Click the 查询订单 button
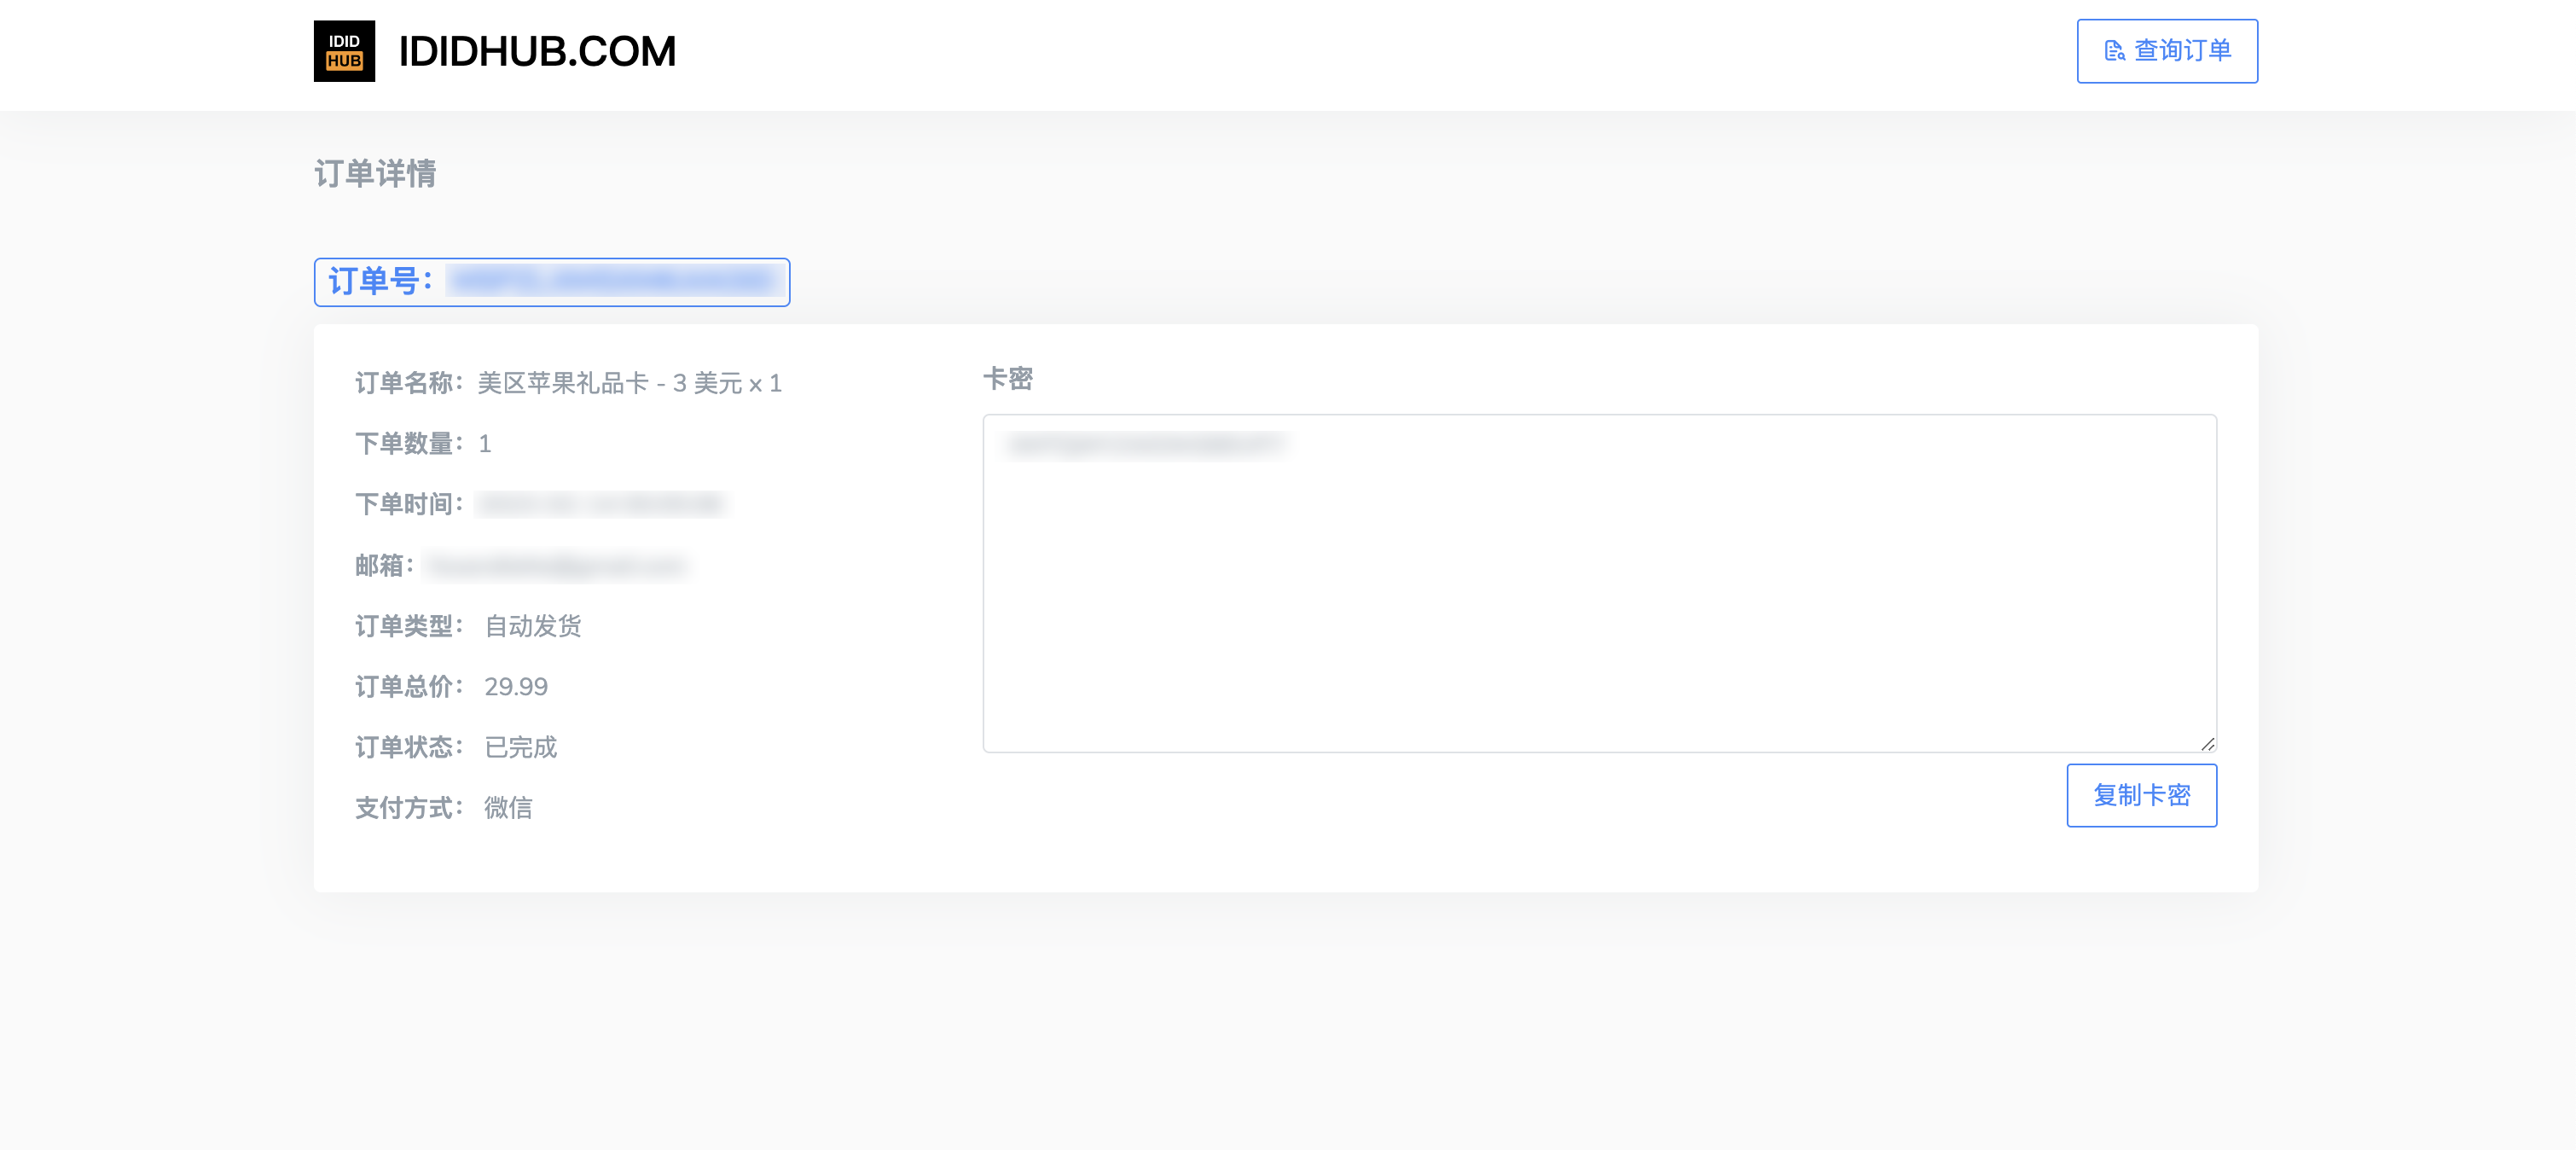Image resolution: width=2576 pixels, height=1150 pixels. (2167, 51)
